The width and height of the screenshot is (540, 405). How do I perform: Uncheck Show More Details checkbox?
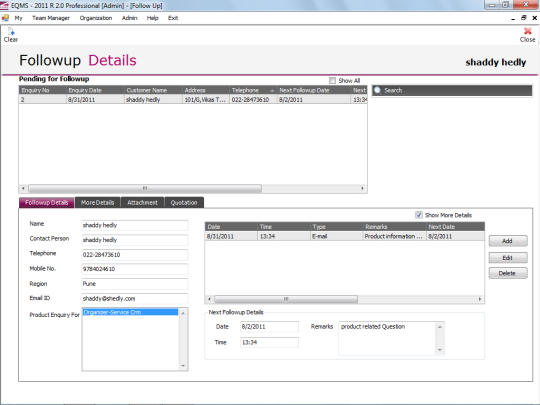tap(419, 215)
